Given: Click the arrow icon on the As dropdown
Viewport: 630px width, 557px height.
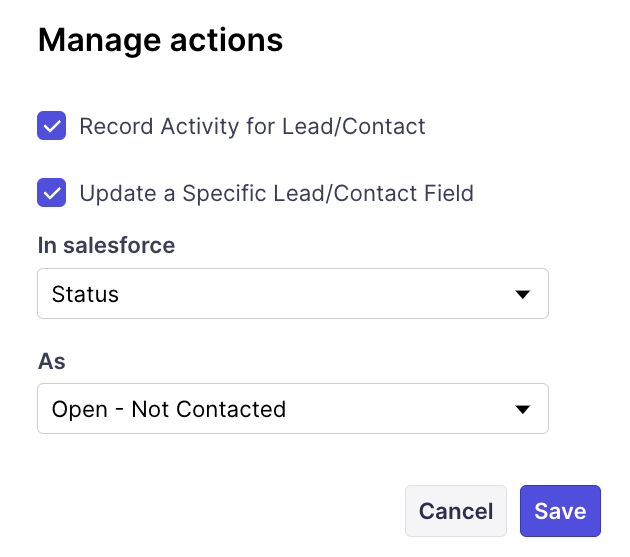Looking at the screenshot, I should pyautogui.click(x=521, y=410).
